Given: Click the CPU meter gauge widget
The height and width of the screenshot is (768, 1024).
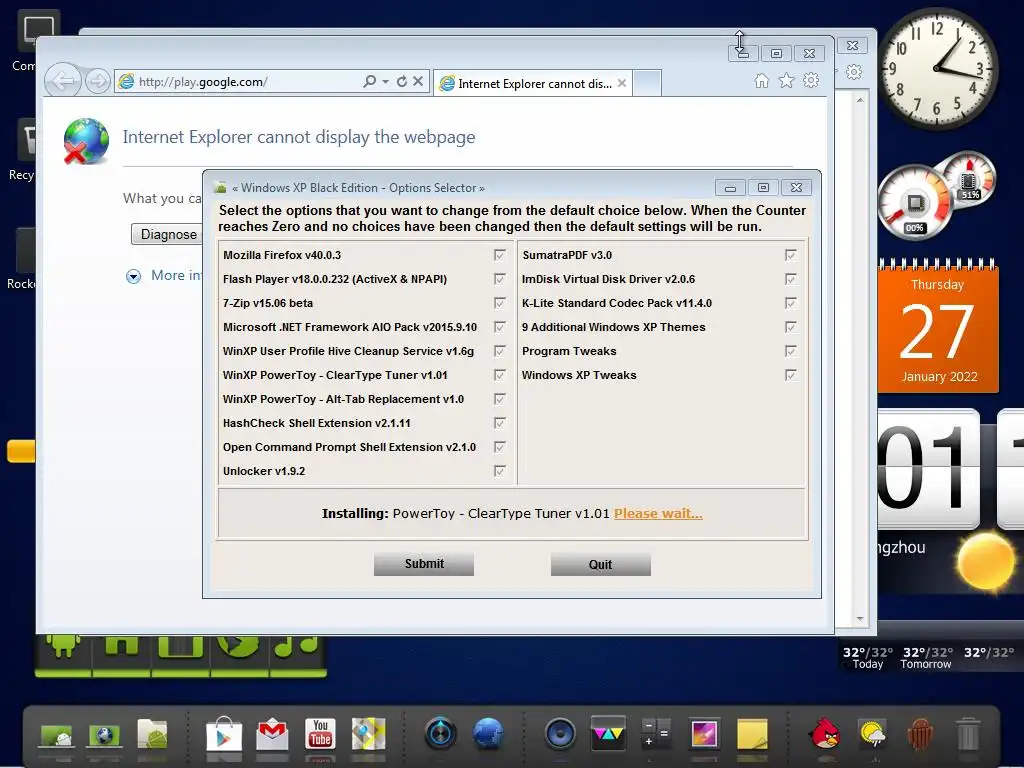Looking at the screenshot, I should click(914, 202).
